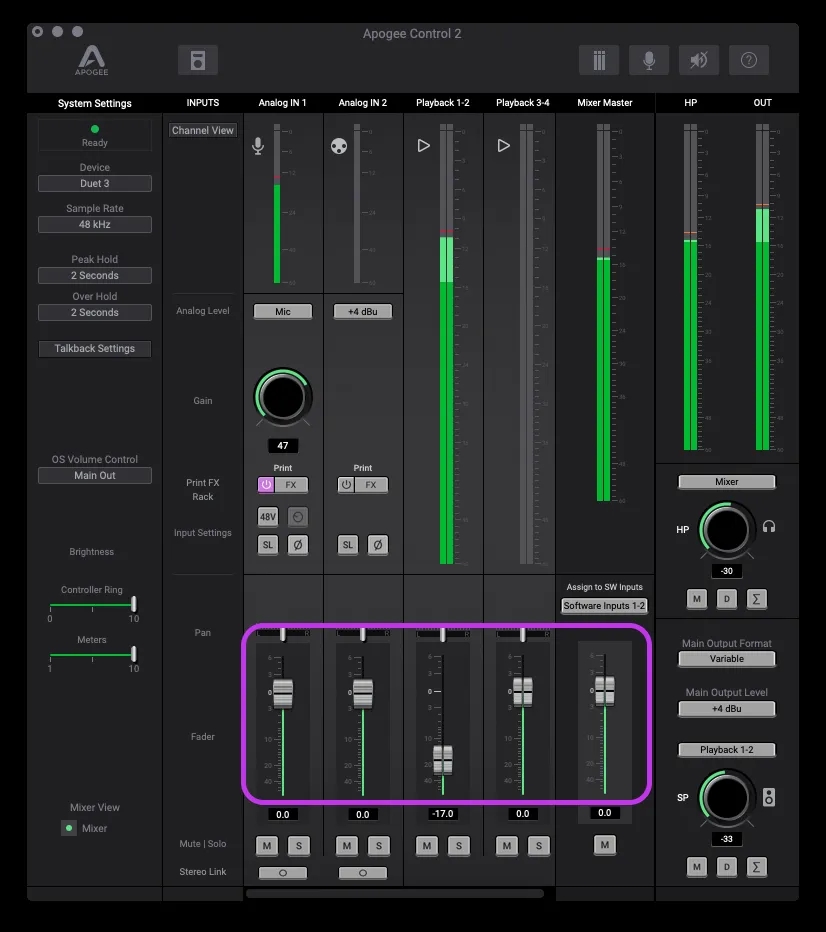Image resolution: width=826 pixels, height=932 pixels.
Task: Mute the headphone HP output
Action: (697, 599)
